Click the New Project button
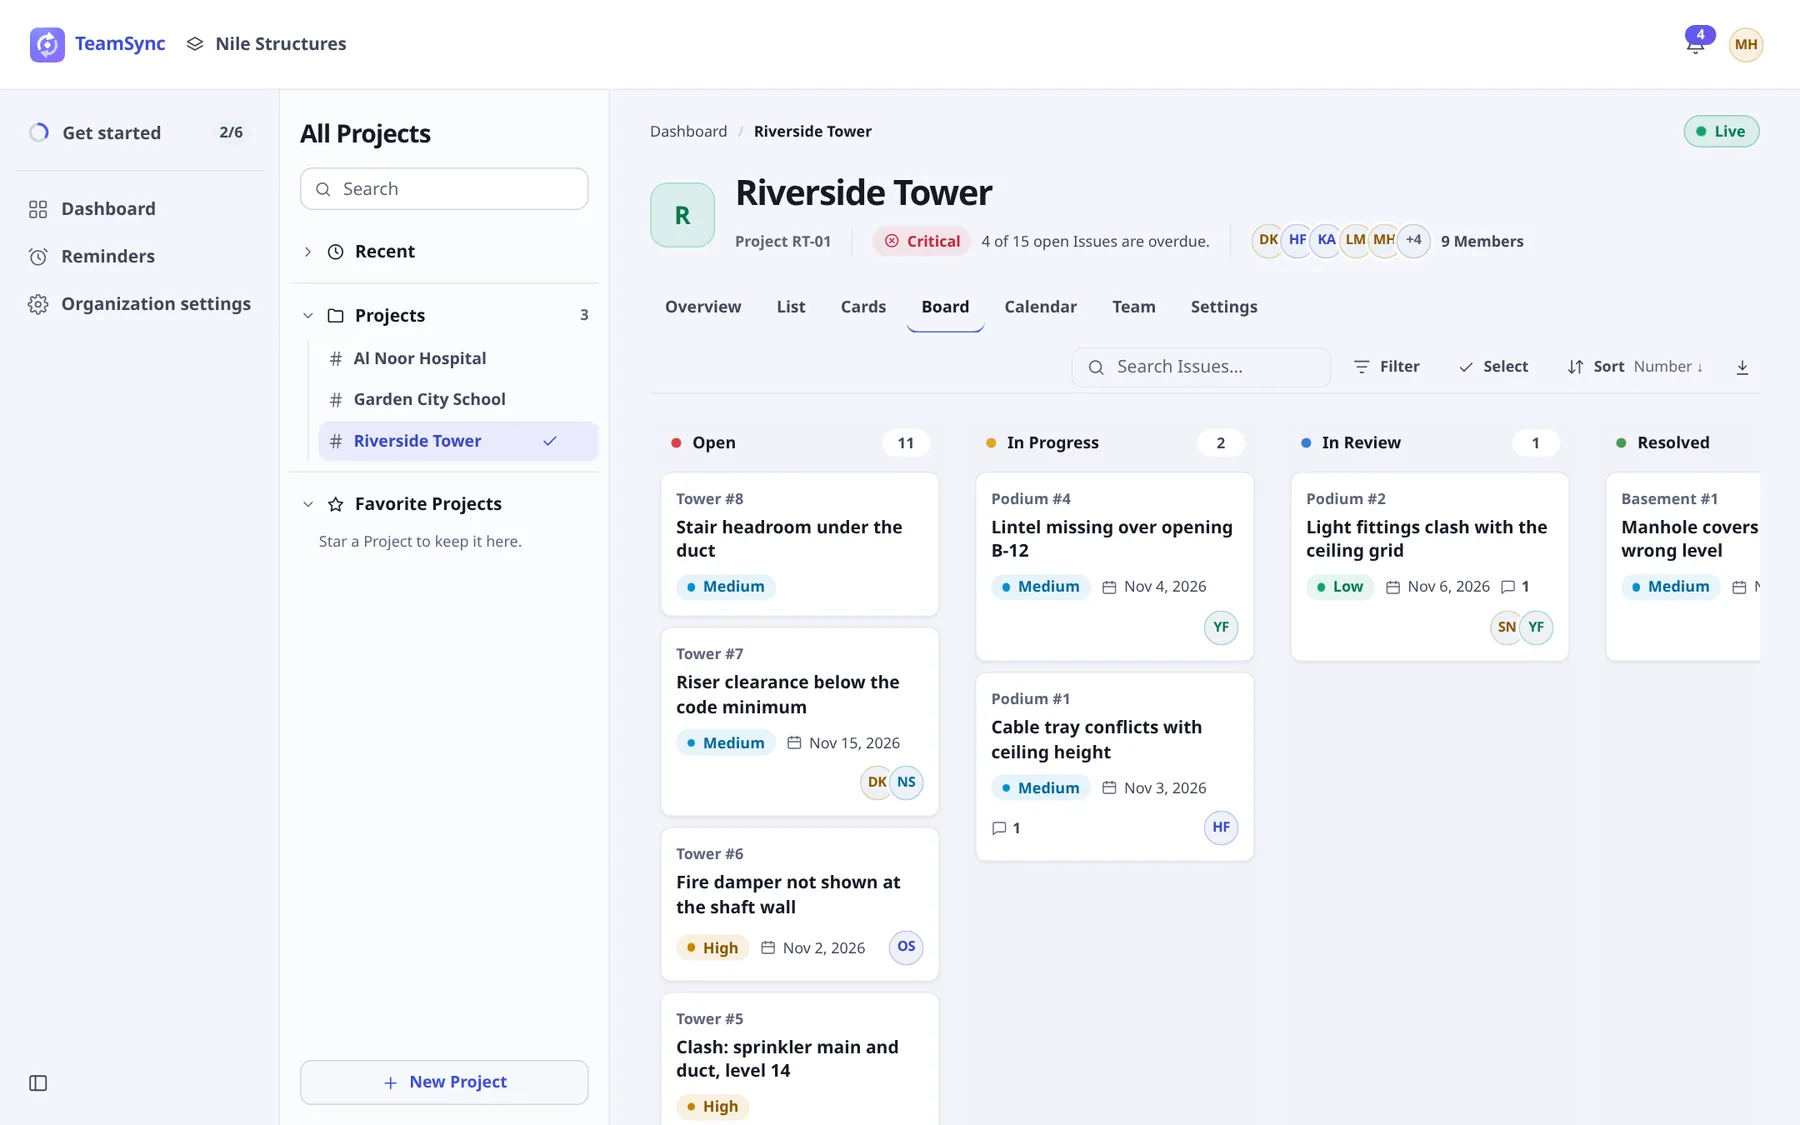 click(x=444, y=1082)
